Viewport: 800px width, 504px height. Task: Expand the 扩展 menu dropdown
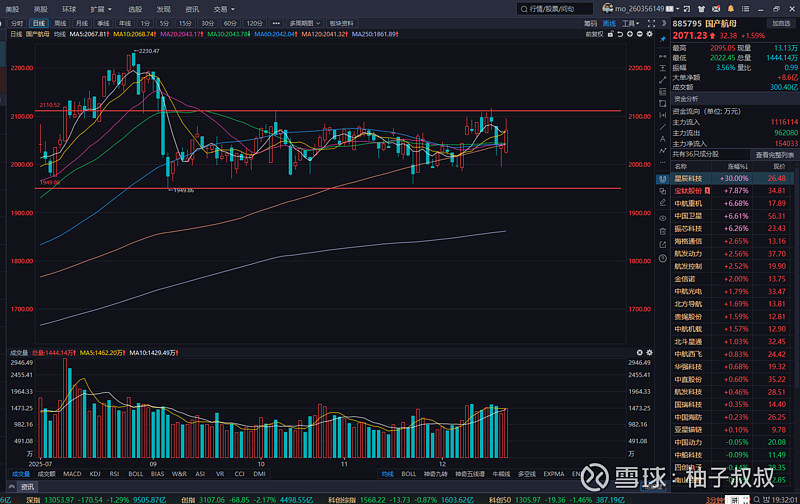pyautogui.click(x=97, y=8)
